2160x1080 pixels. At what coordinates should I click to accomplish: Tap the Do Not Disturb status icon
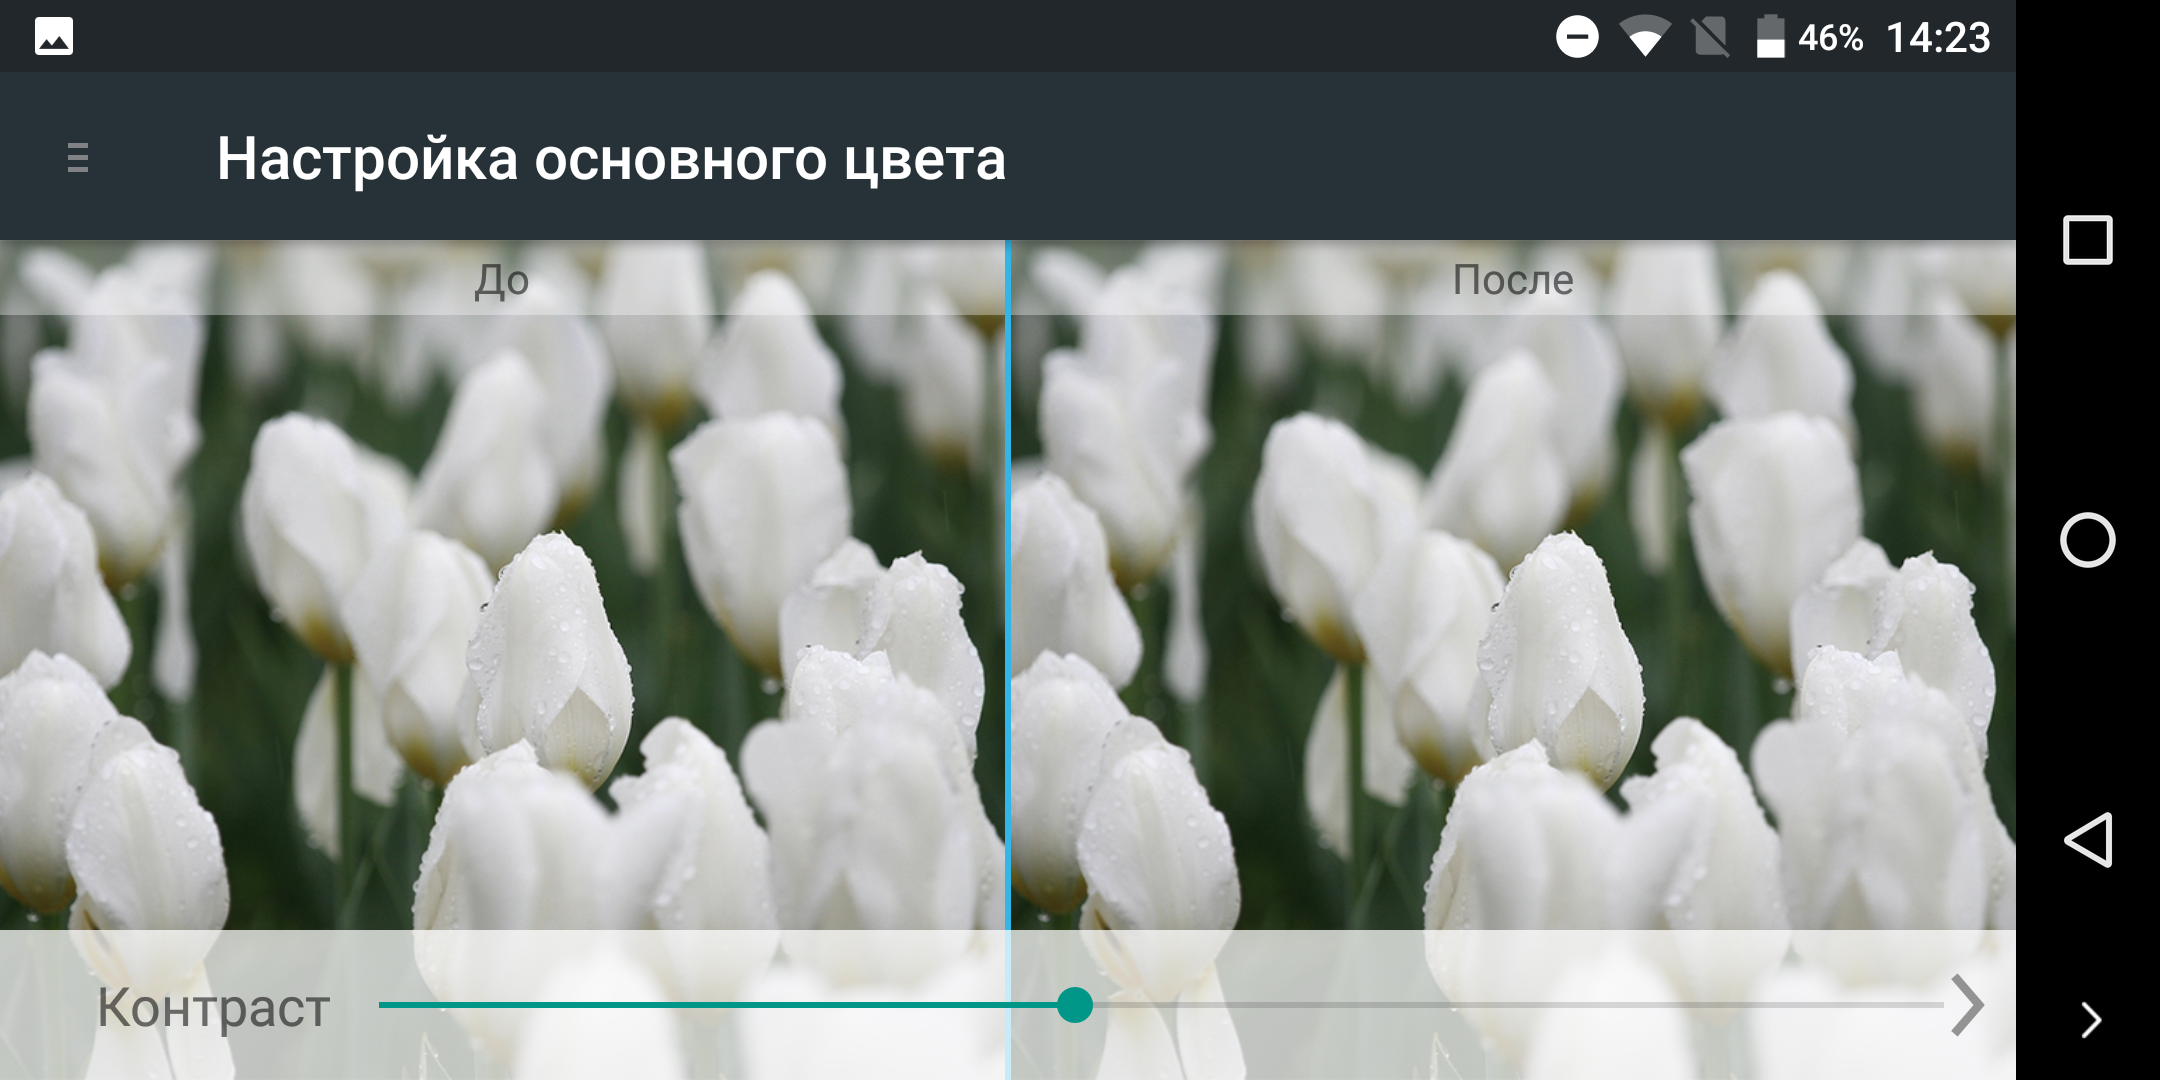[x=1577, y=38]
